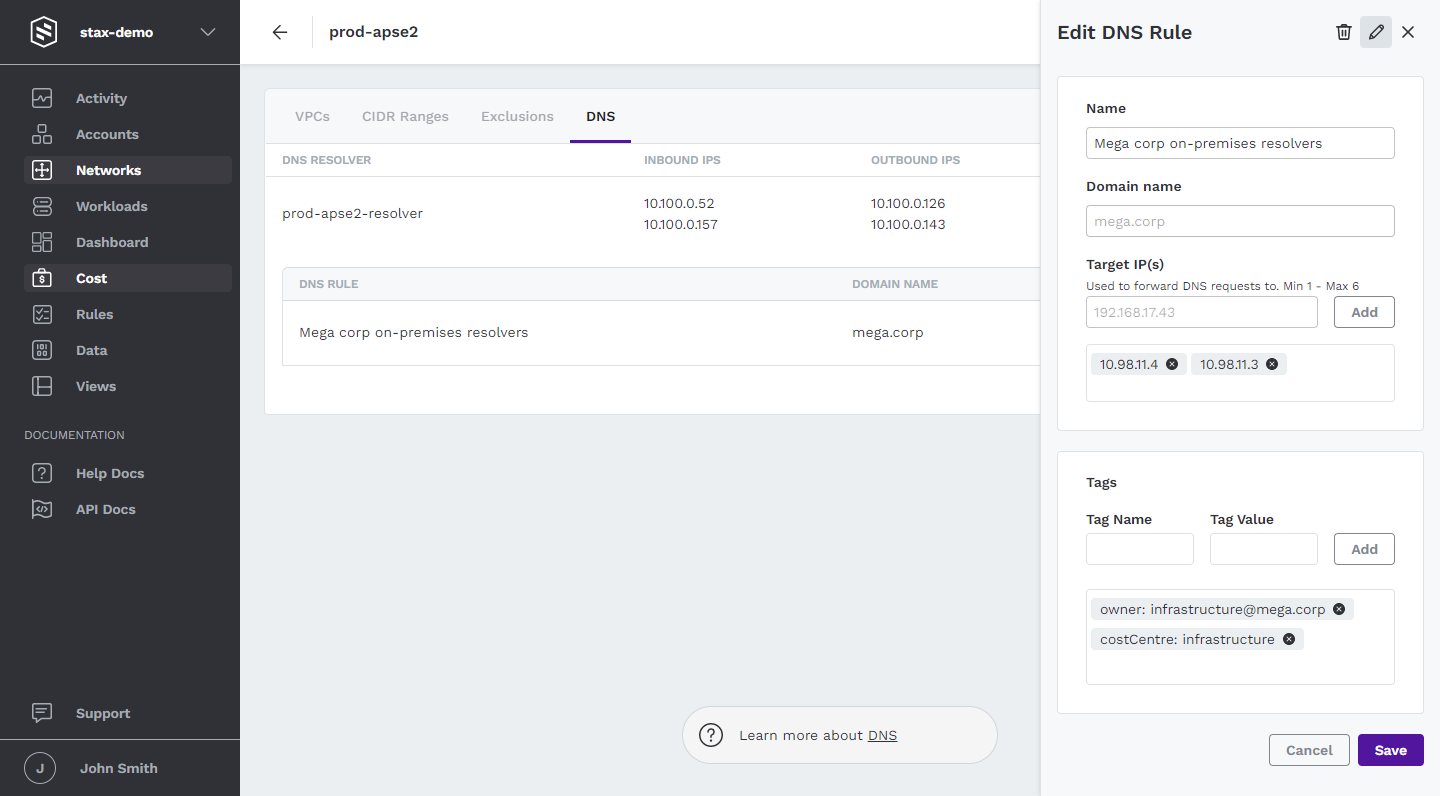Remove the owner tag

click(1339, 609)
